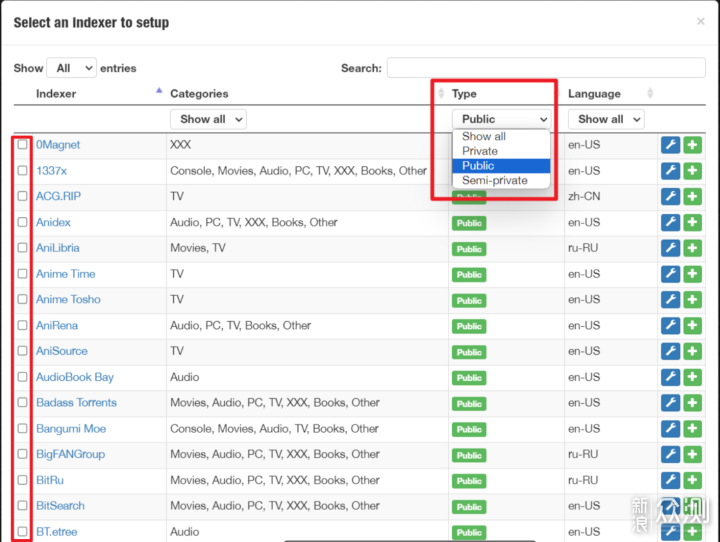
Task: Tick the 1337x checkbox
Action: click(22, 170)
